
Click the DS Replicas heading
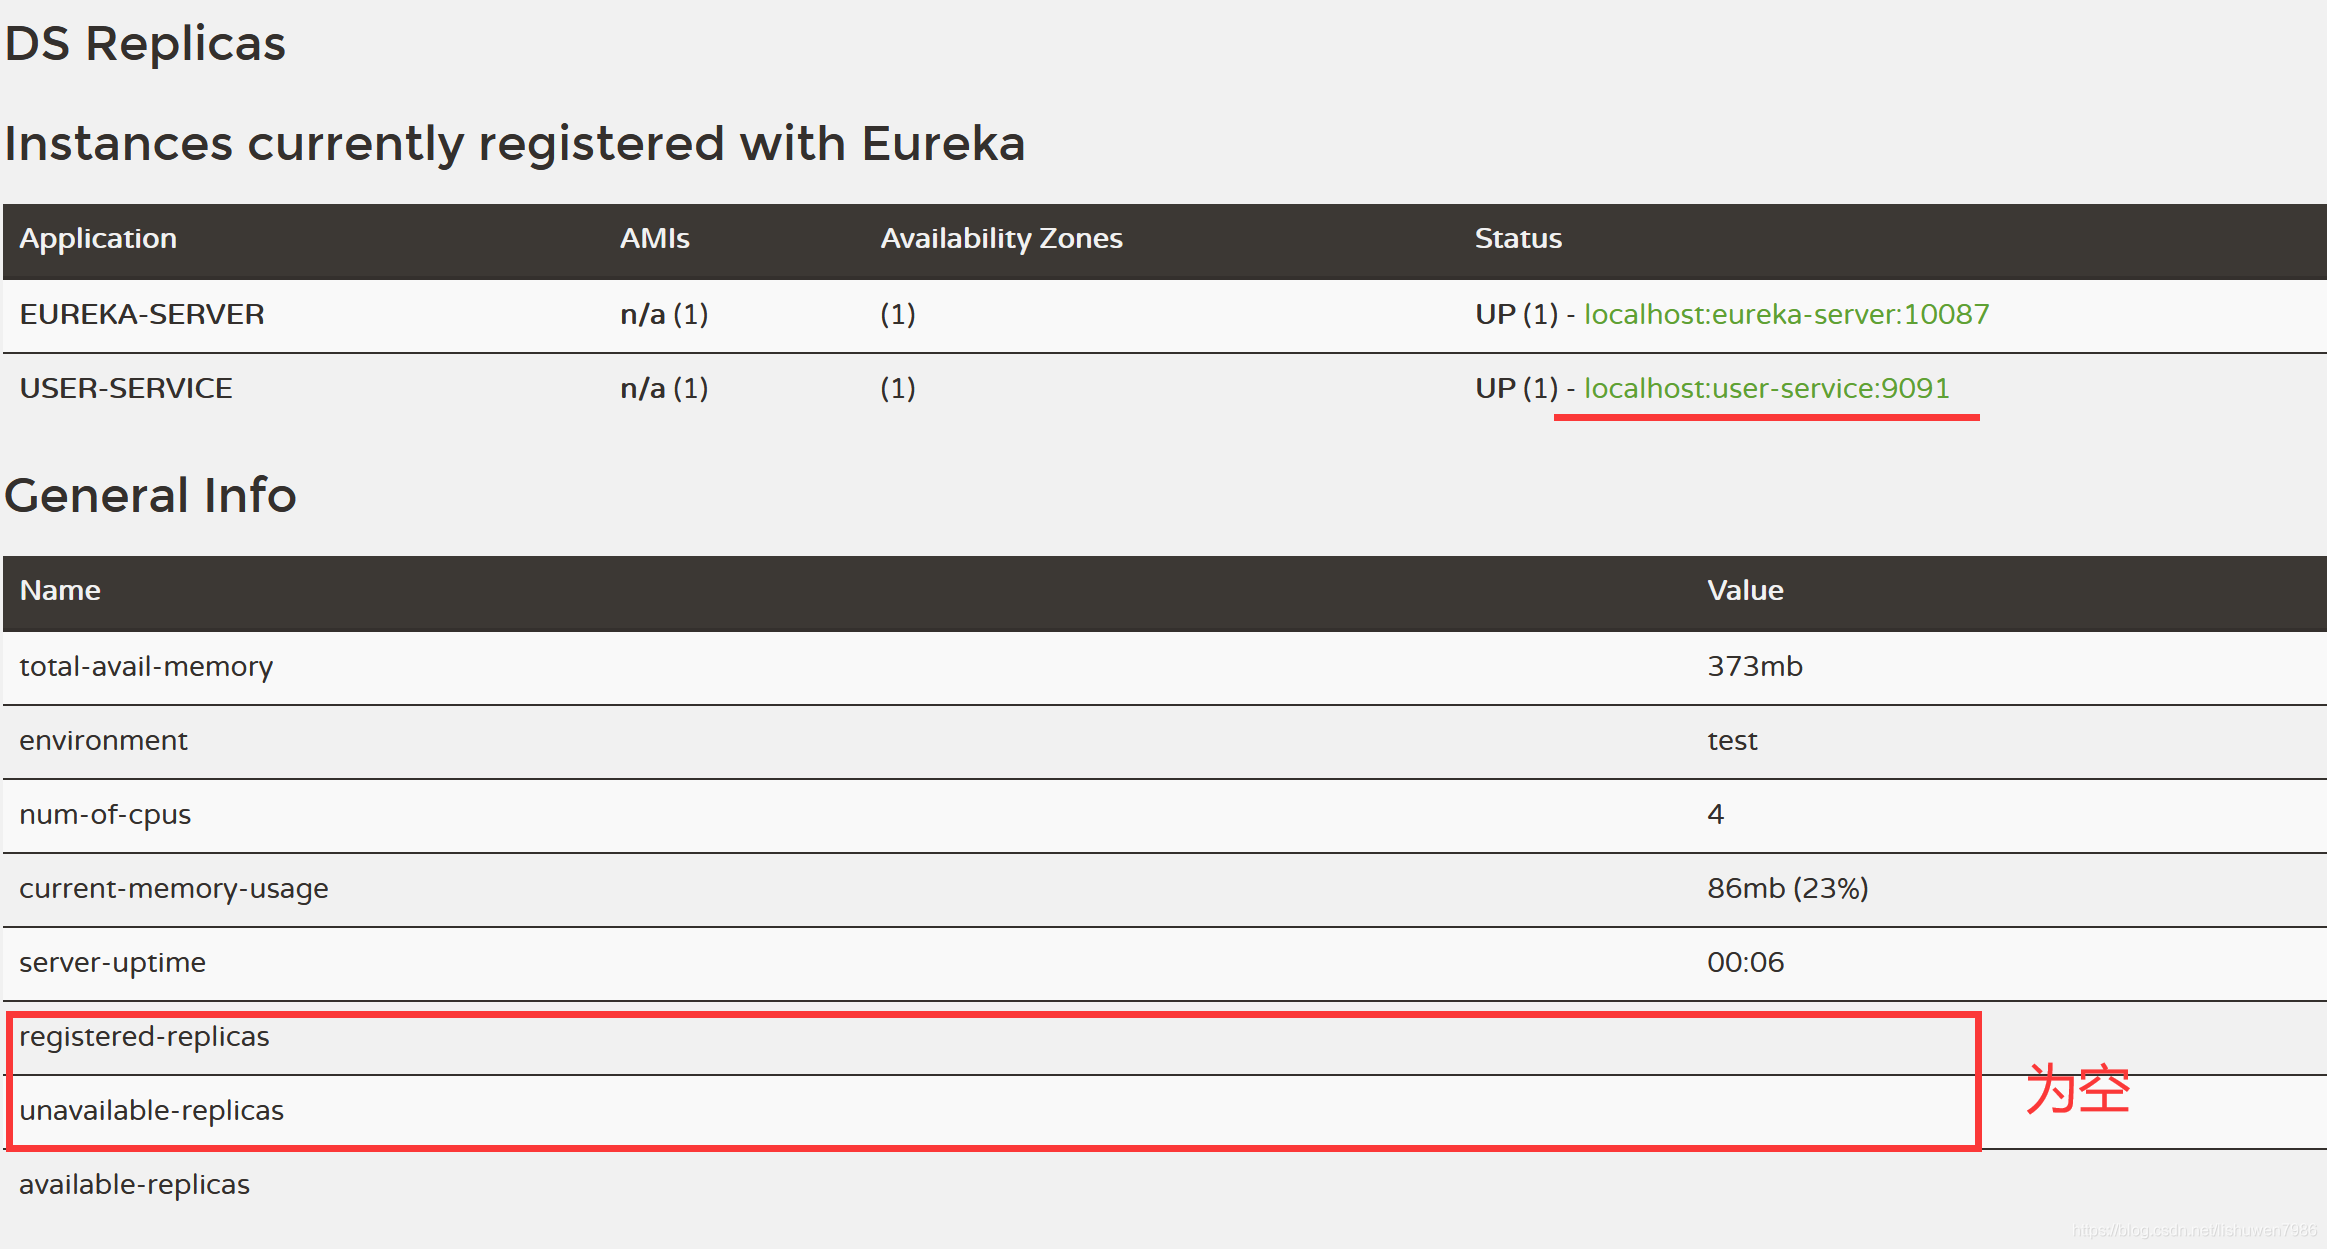[145, 44]
